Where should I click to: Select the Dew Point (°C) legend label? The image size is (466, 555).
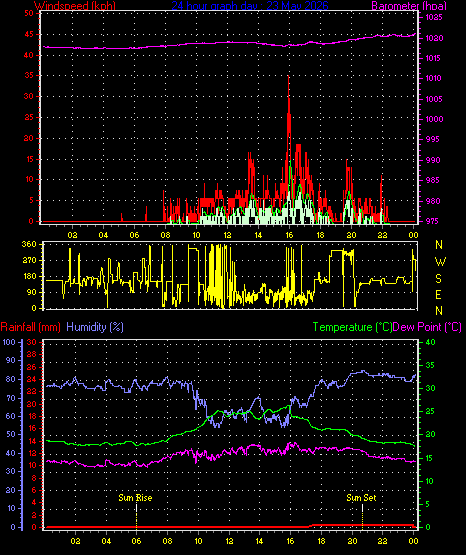point(427,327)
